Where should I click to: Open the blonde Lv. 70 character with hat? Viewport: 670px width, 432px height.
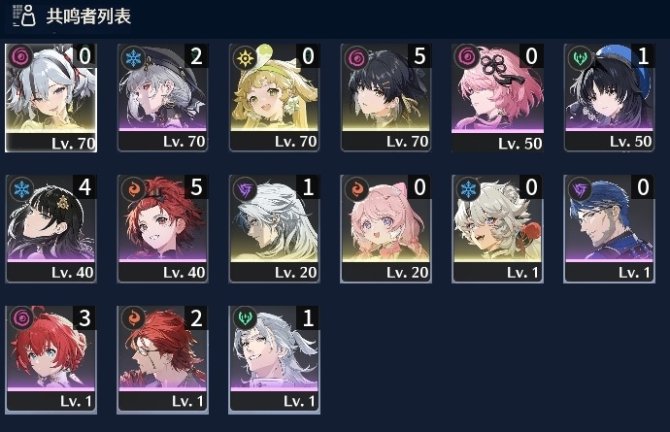[x=274, y=98]
